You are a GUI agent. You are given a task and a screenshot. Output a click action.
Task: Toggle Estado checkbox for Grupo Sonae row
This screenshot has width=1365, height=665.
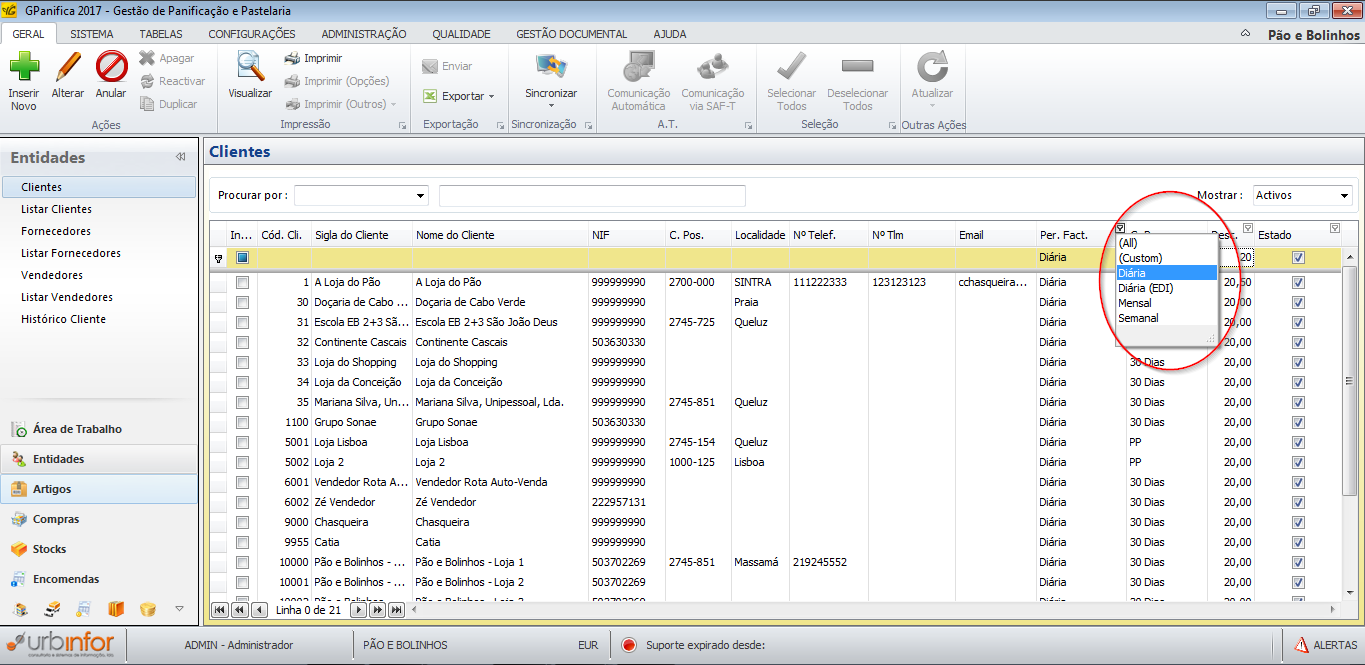[x=1298, y=423]
